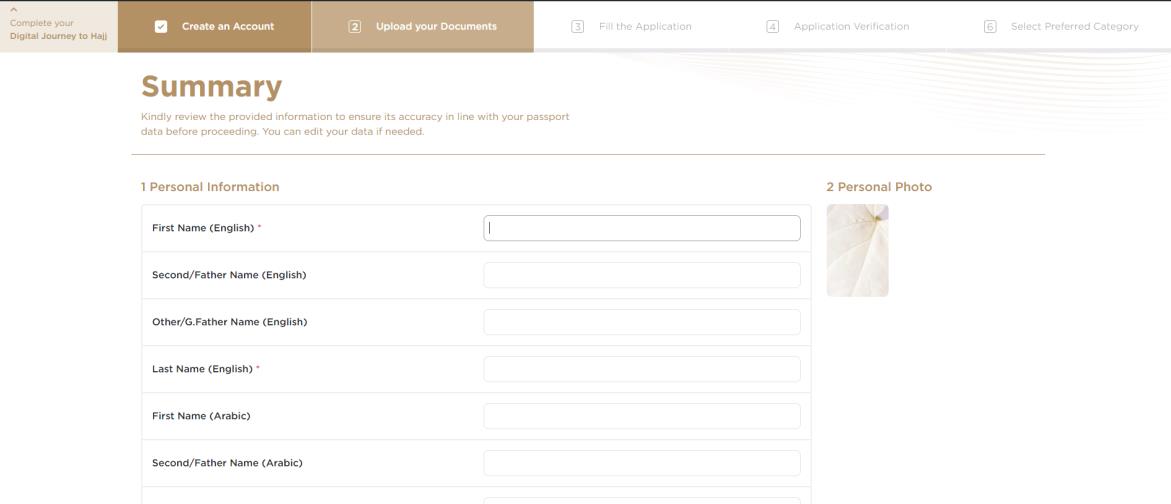Image resolution: width=1171 pixels, height=504 pixels.
Task: Click the Second/Father Name (English) input
Action: [642, 275]
